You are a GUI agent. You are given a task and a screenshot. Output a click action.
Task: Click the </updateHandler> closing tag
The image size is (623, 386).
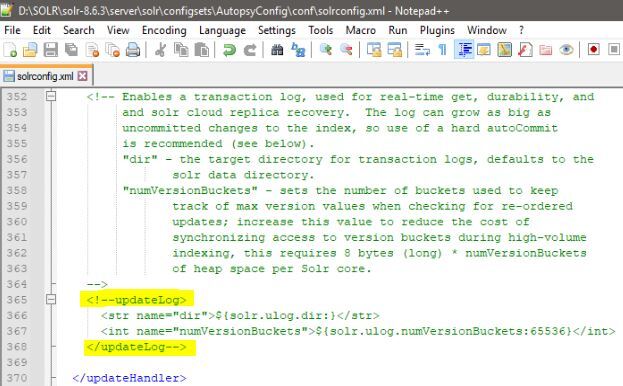point(130,378)
